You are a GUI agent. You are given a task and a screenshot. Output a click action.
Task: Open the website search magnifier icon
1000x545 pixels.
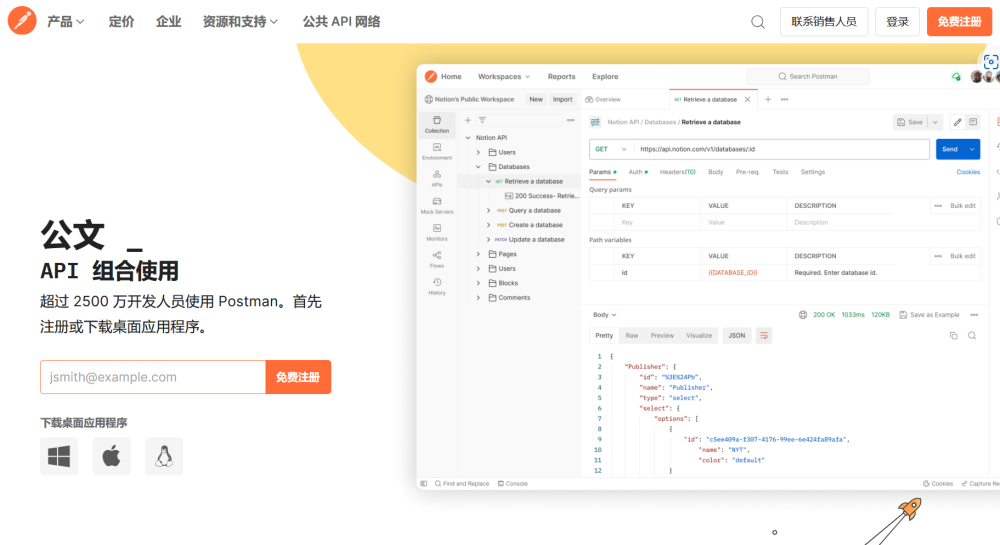click(x=758, y=22)
